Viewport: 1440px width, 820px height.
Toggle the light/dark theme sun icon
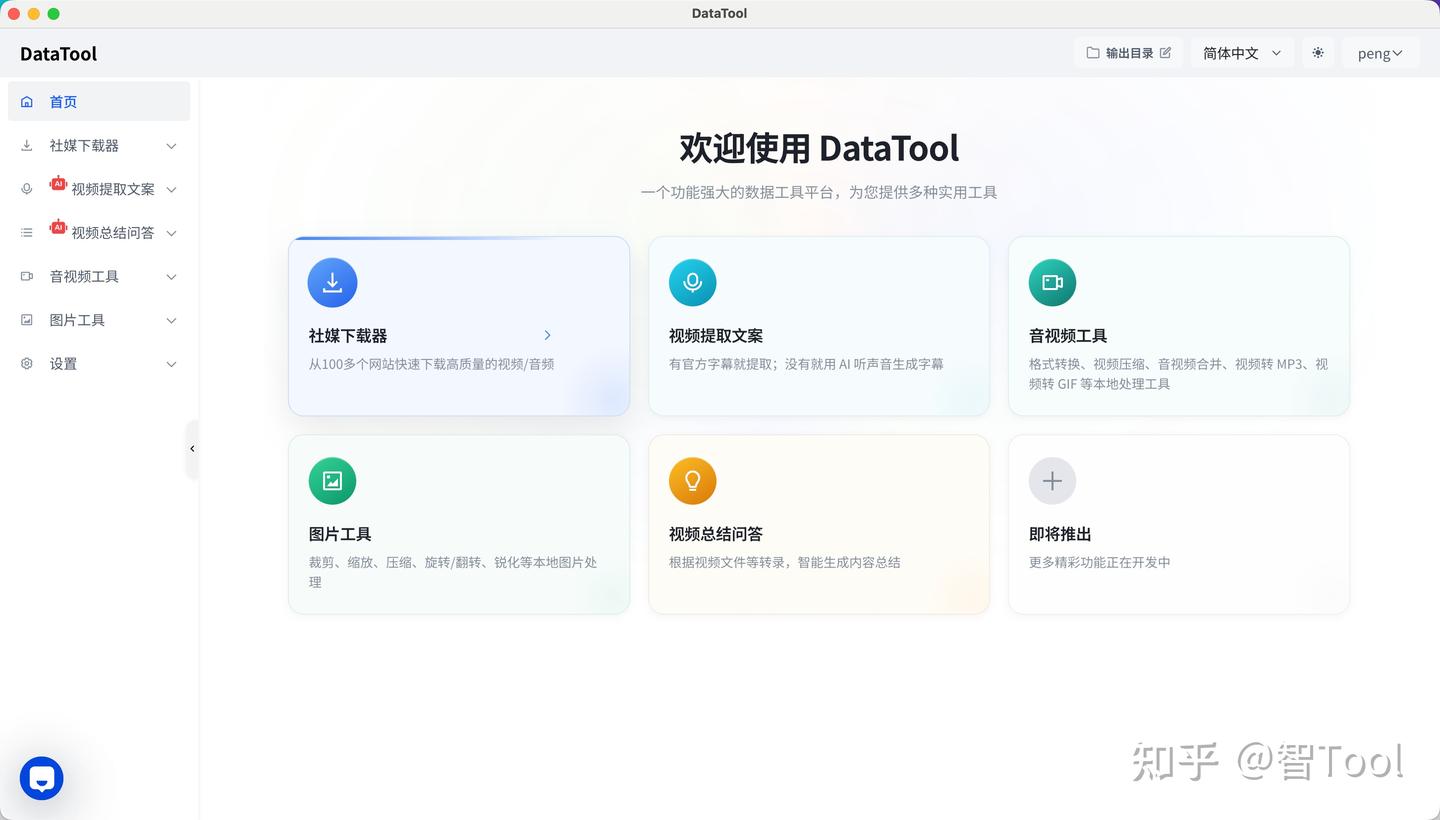tap(1318, 53)
